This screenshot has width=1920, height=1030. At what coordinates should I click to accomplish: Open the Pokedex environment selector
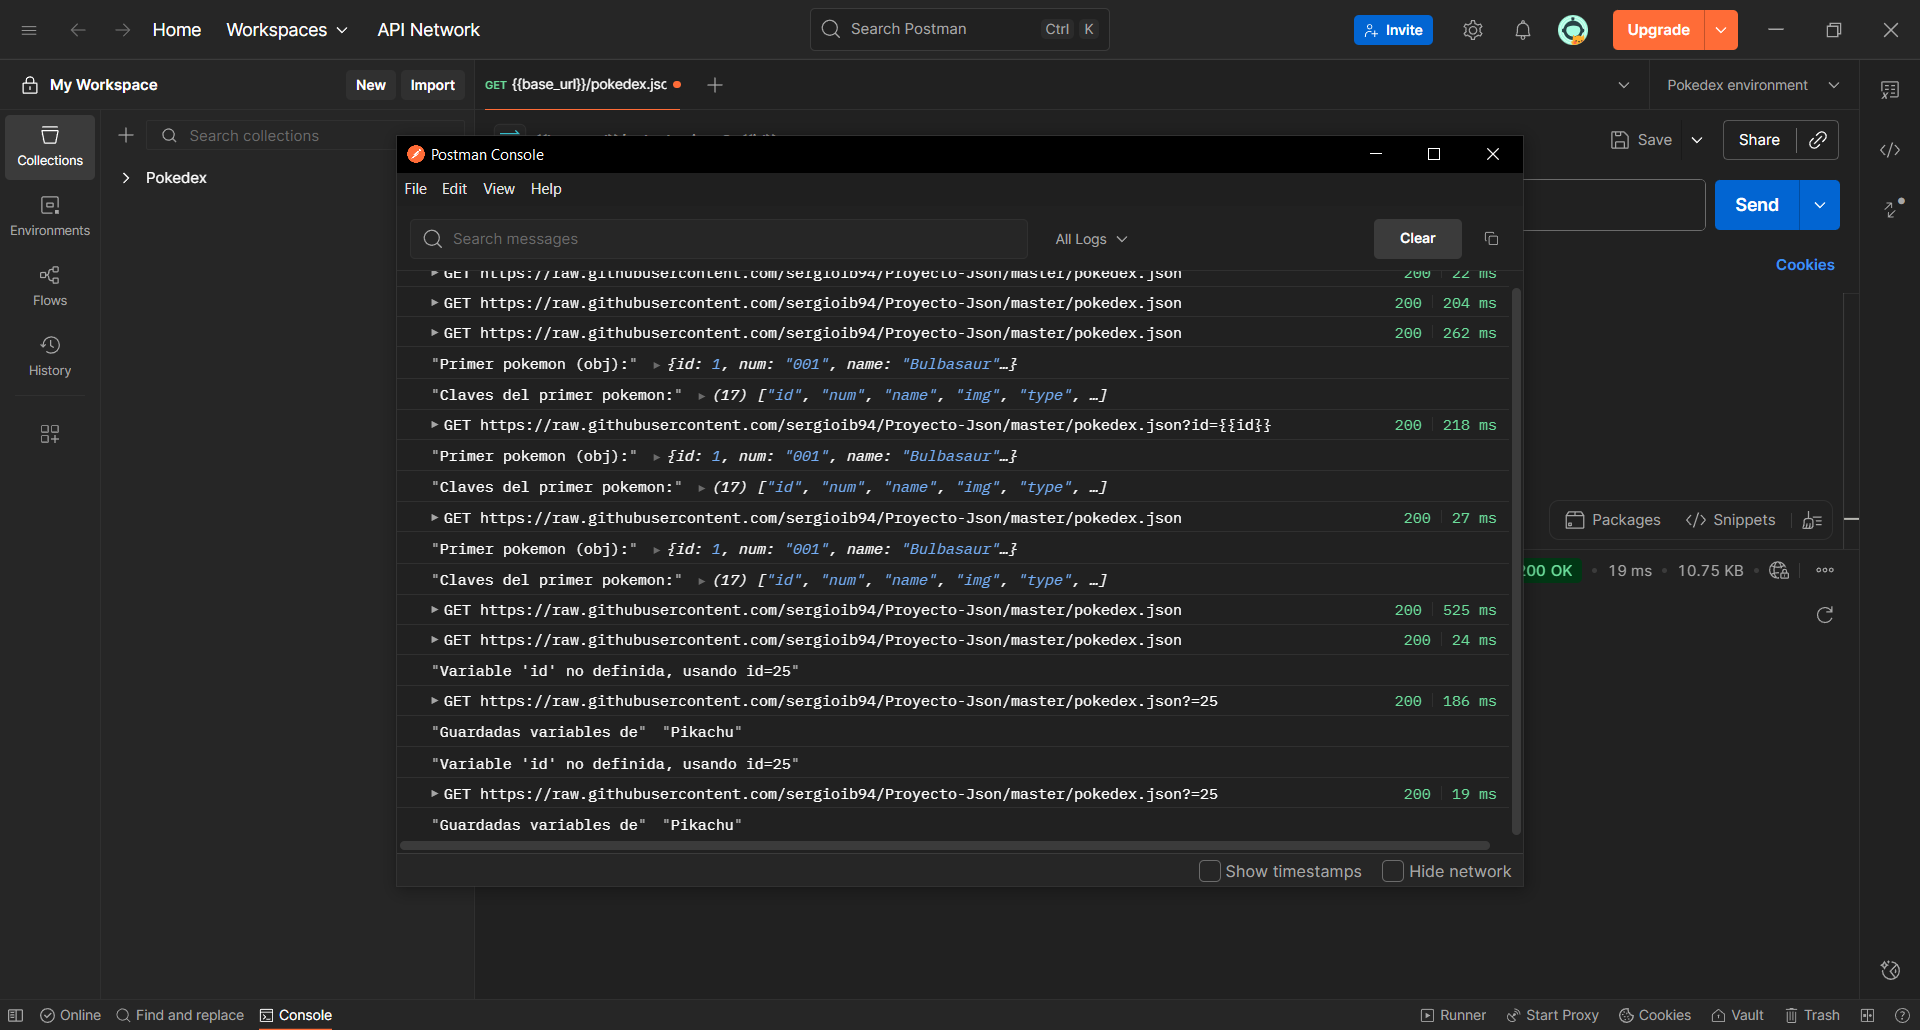tap(1752, 85)
